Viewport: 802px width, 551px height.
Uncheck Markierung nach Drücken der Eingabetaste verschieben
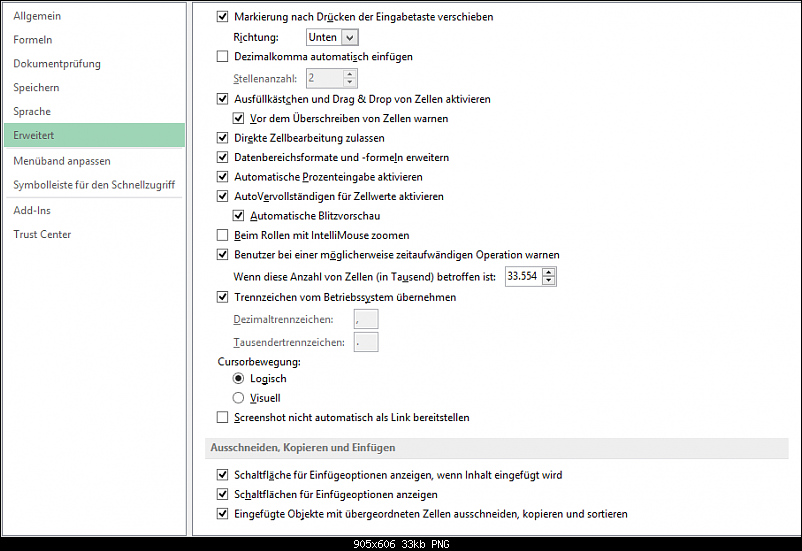click(222, 16)
